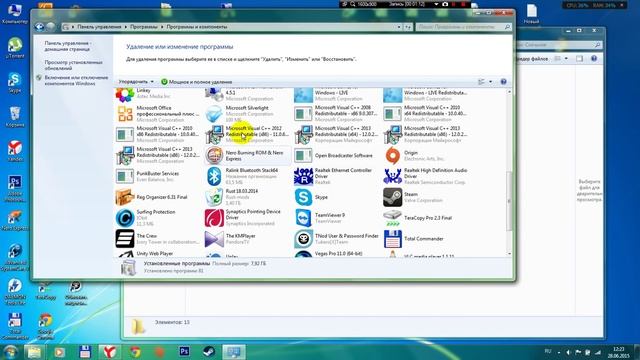The height and width of the screenshot is (360, 640).
Task: Change view icon button in toolbar
Action: 482,82
